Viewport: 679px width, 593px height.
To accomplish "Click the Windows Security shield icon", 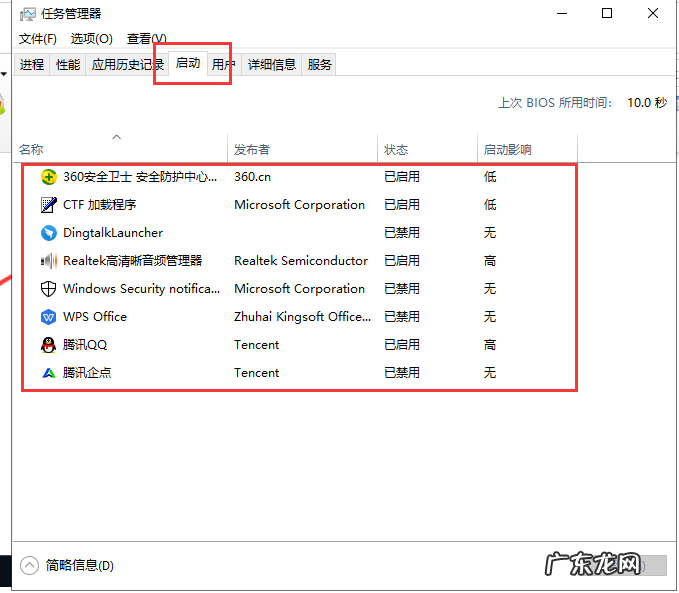I will point(48,289).
